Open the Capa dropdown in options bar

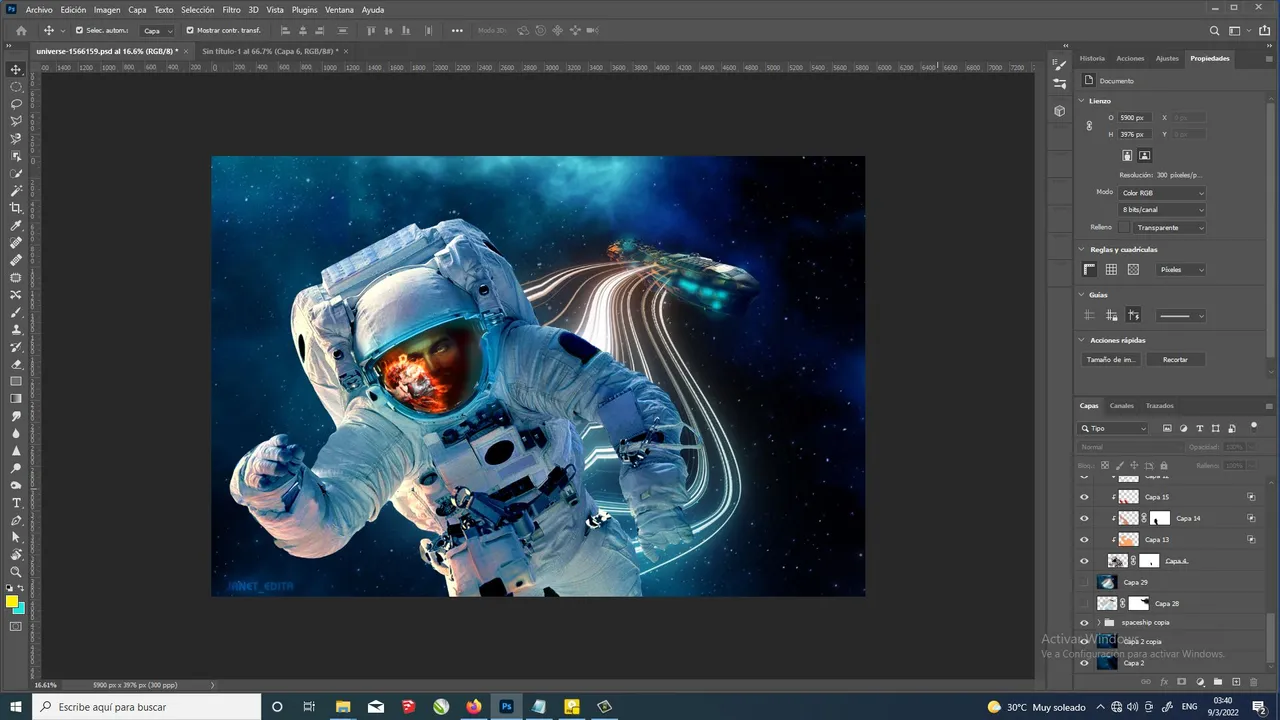coord(156,31)
